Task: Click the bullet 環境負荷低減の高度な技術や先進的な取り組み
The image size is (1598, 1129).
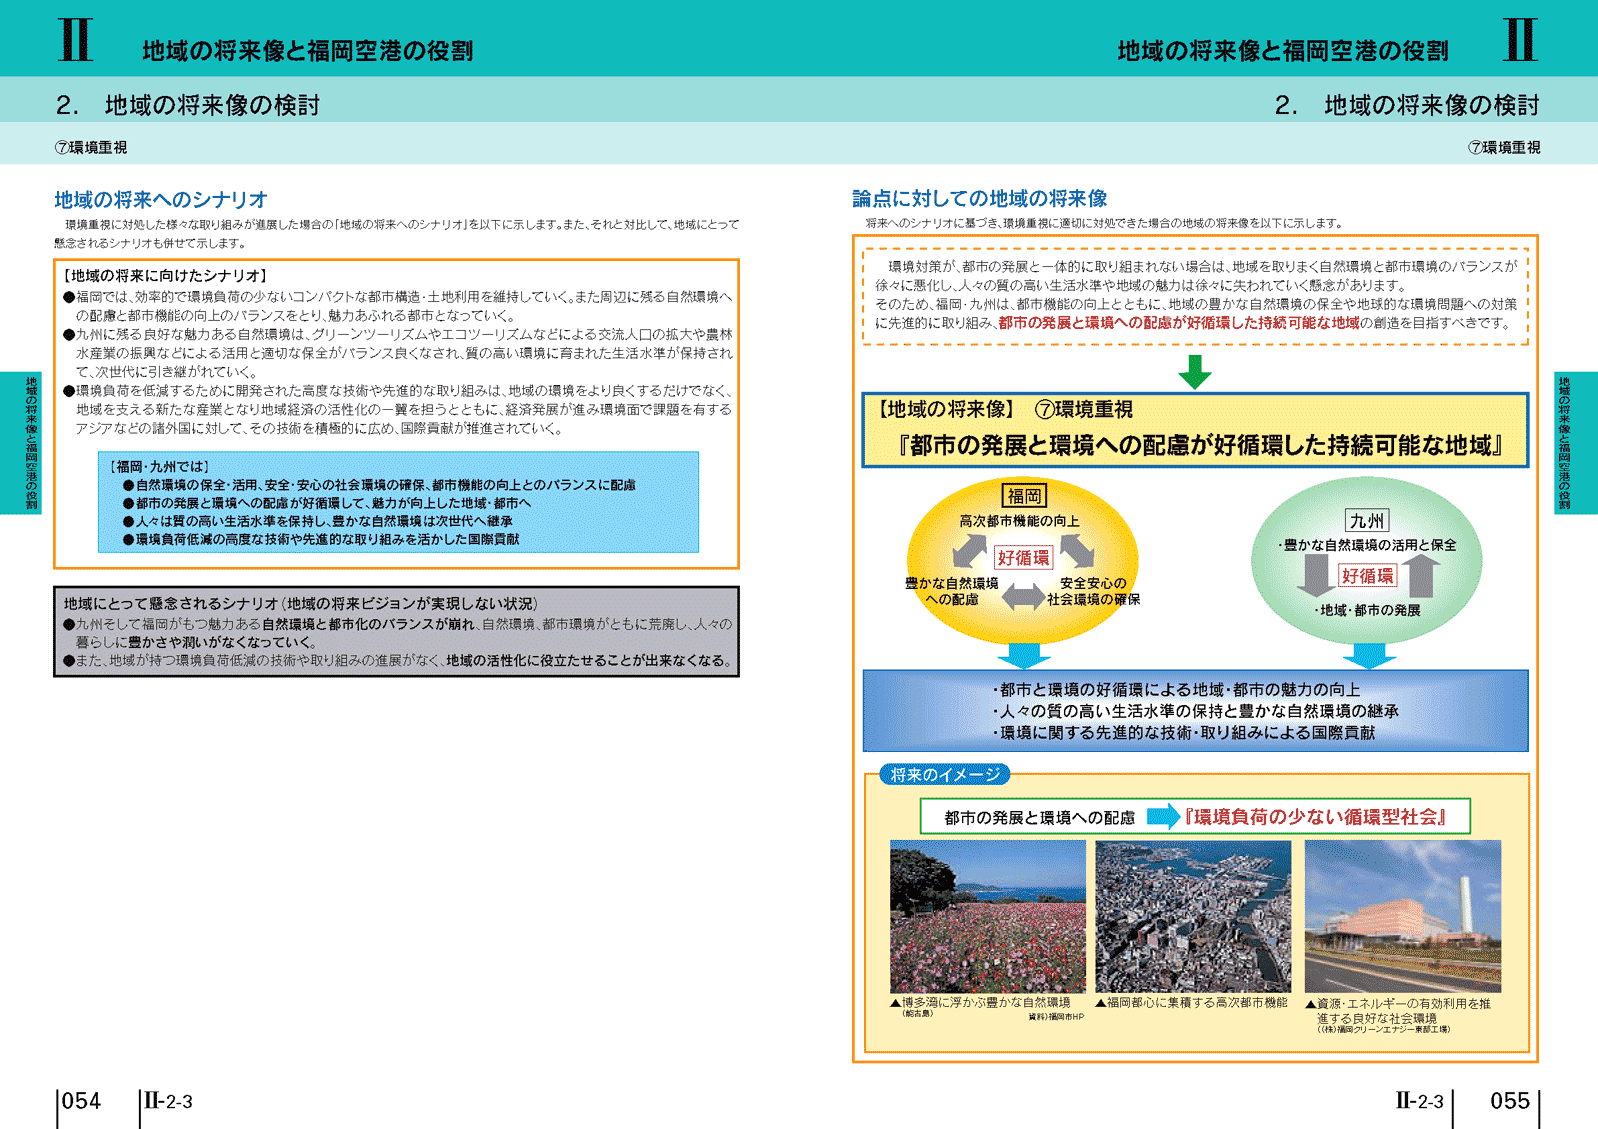Action: click(321, 539)
